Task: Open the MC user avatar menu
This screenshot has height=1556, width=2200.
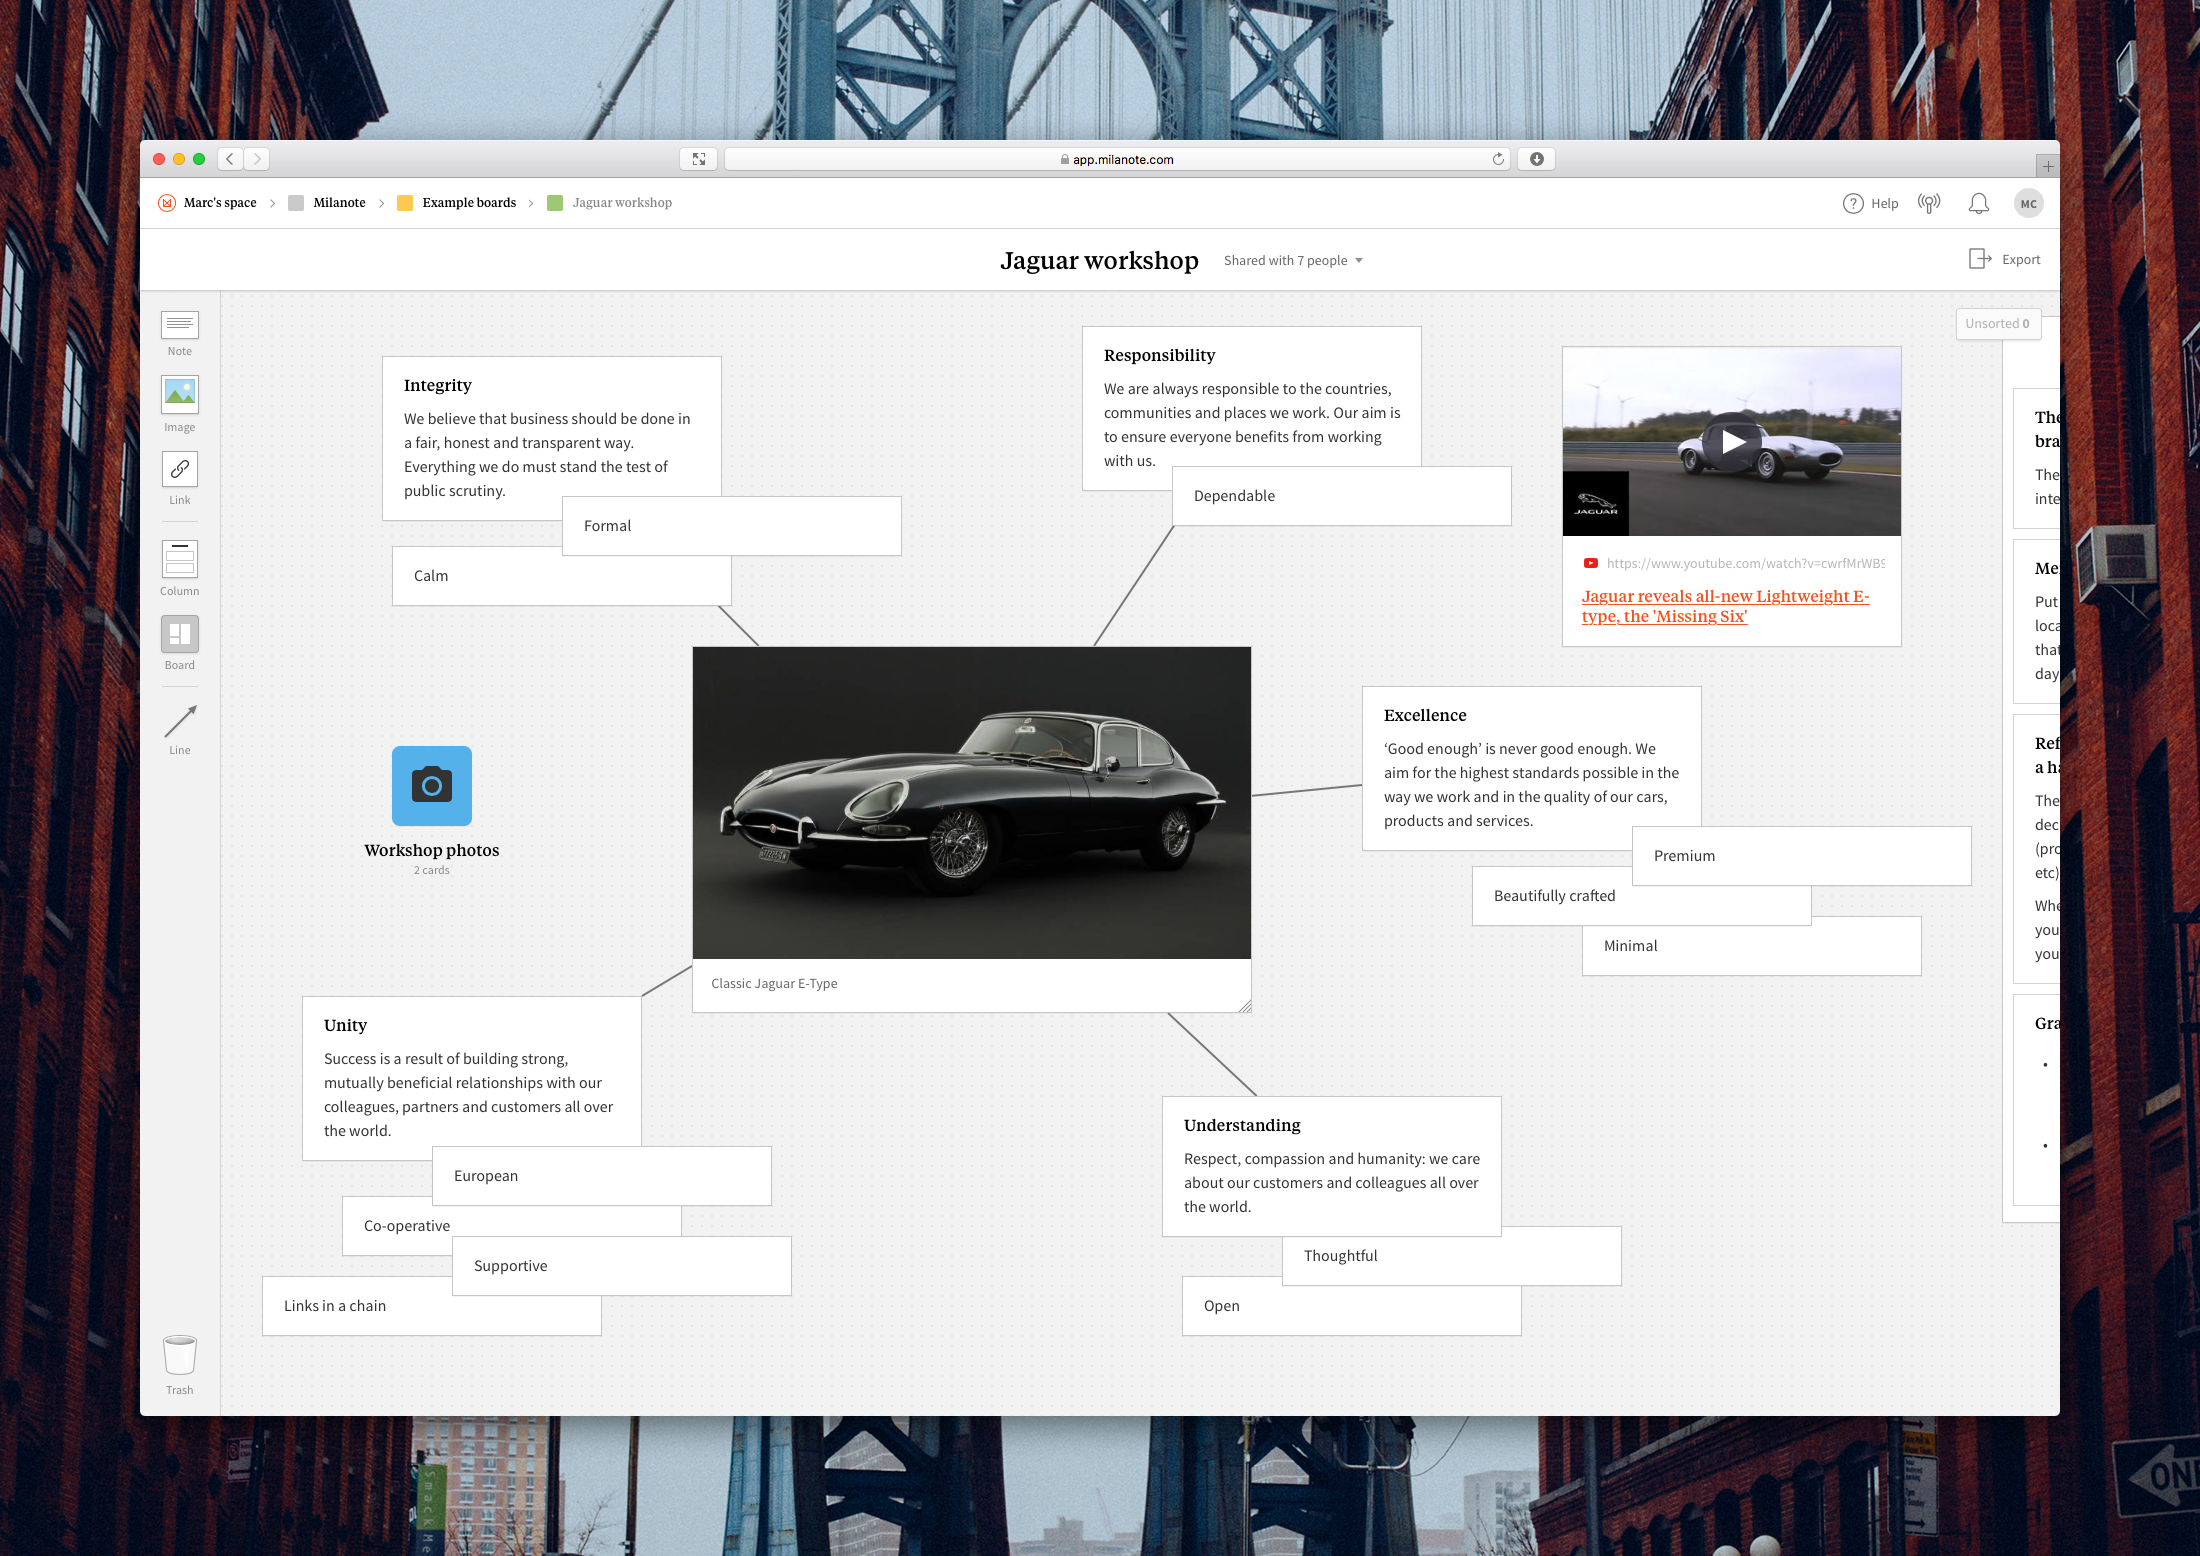Action: tap(2028, 204)
